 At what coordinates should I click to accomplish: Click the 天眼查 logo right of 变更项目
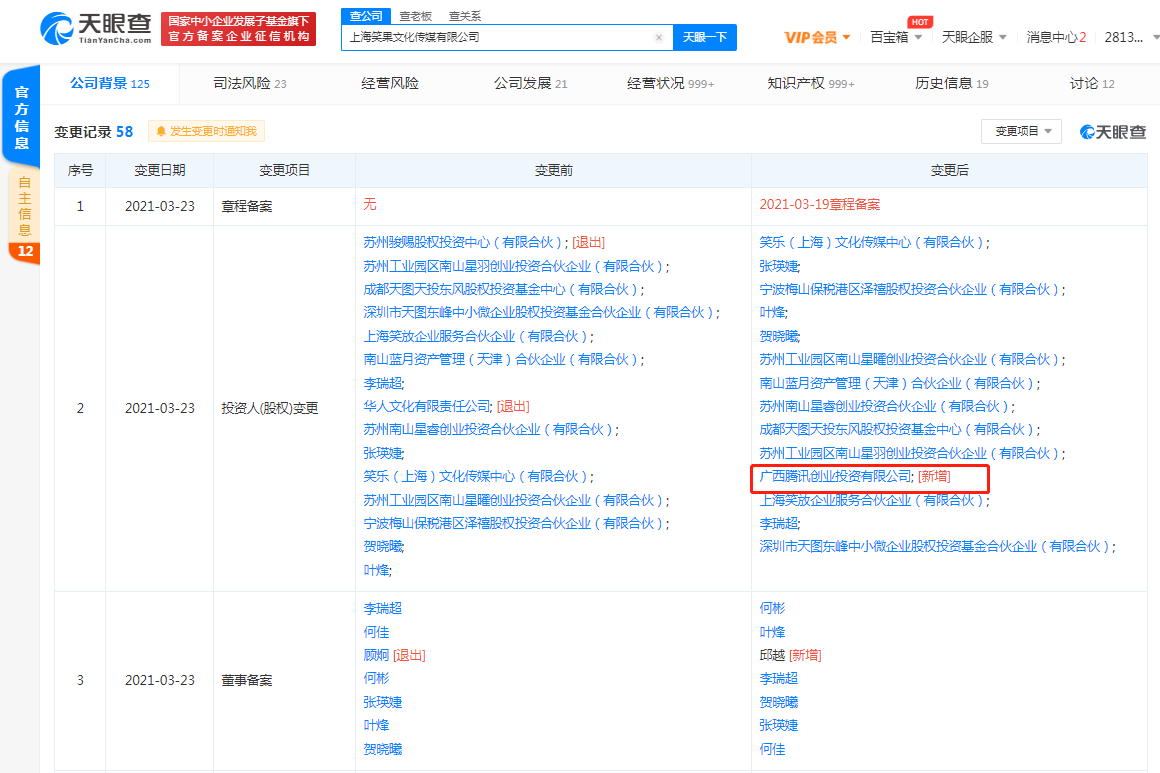click(1113, 132)
